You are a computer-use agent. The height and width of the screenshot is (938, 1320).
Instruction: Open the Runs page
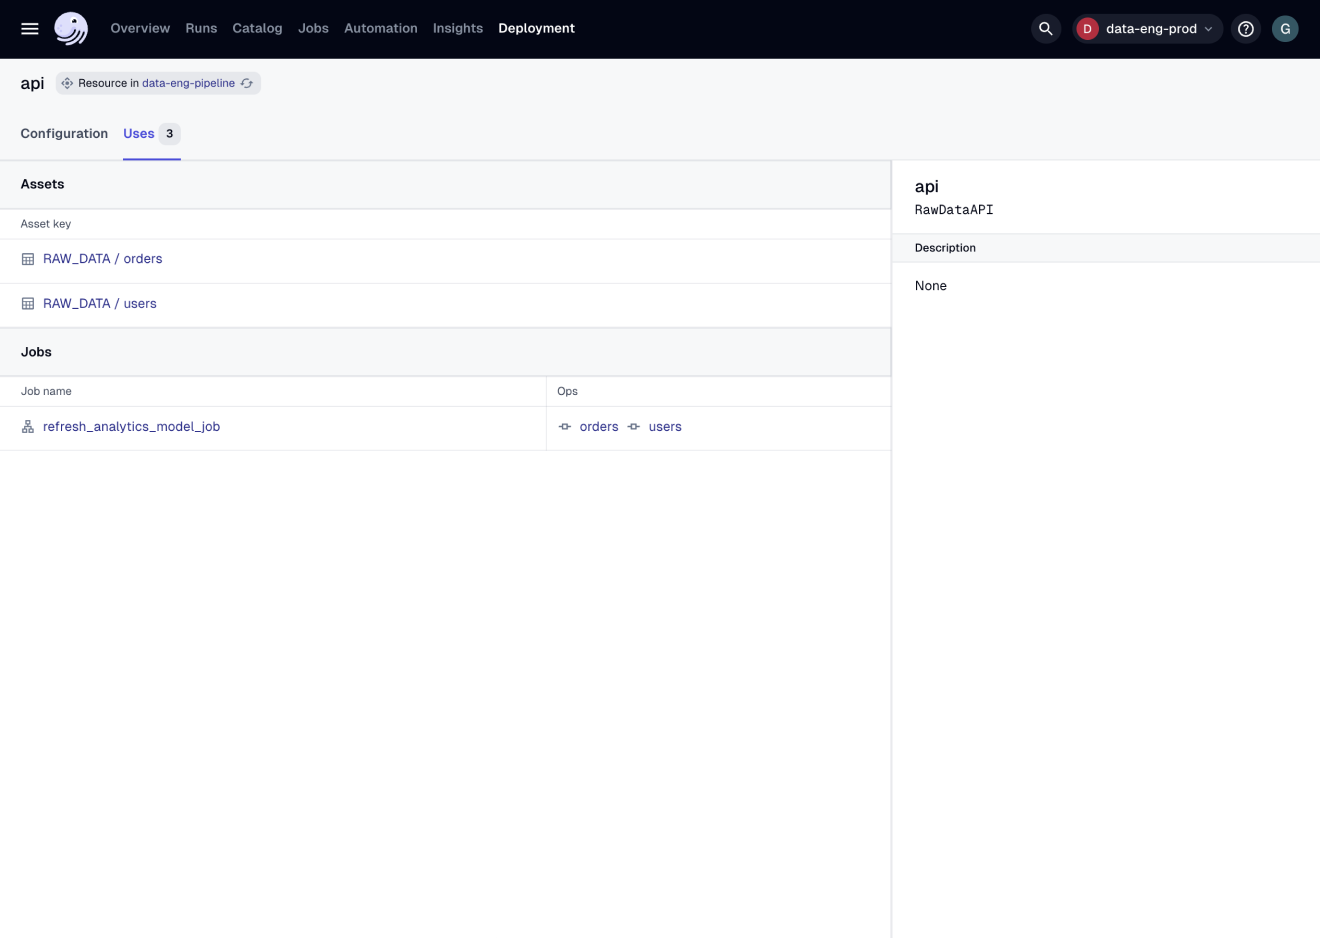point(201,28)
